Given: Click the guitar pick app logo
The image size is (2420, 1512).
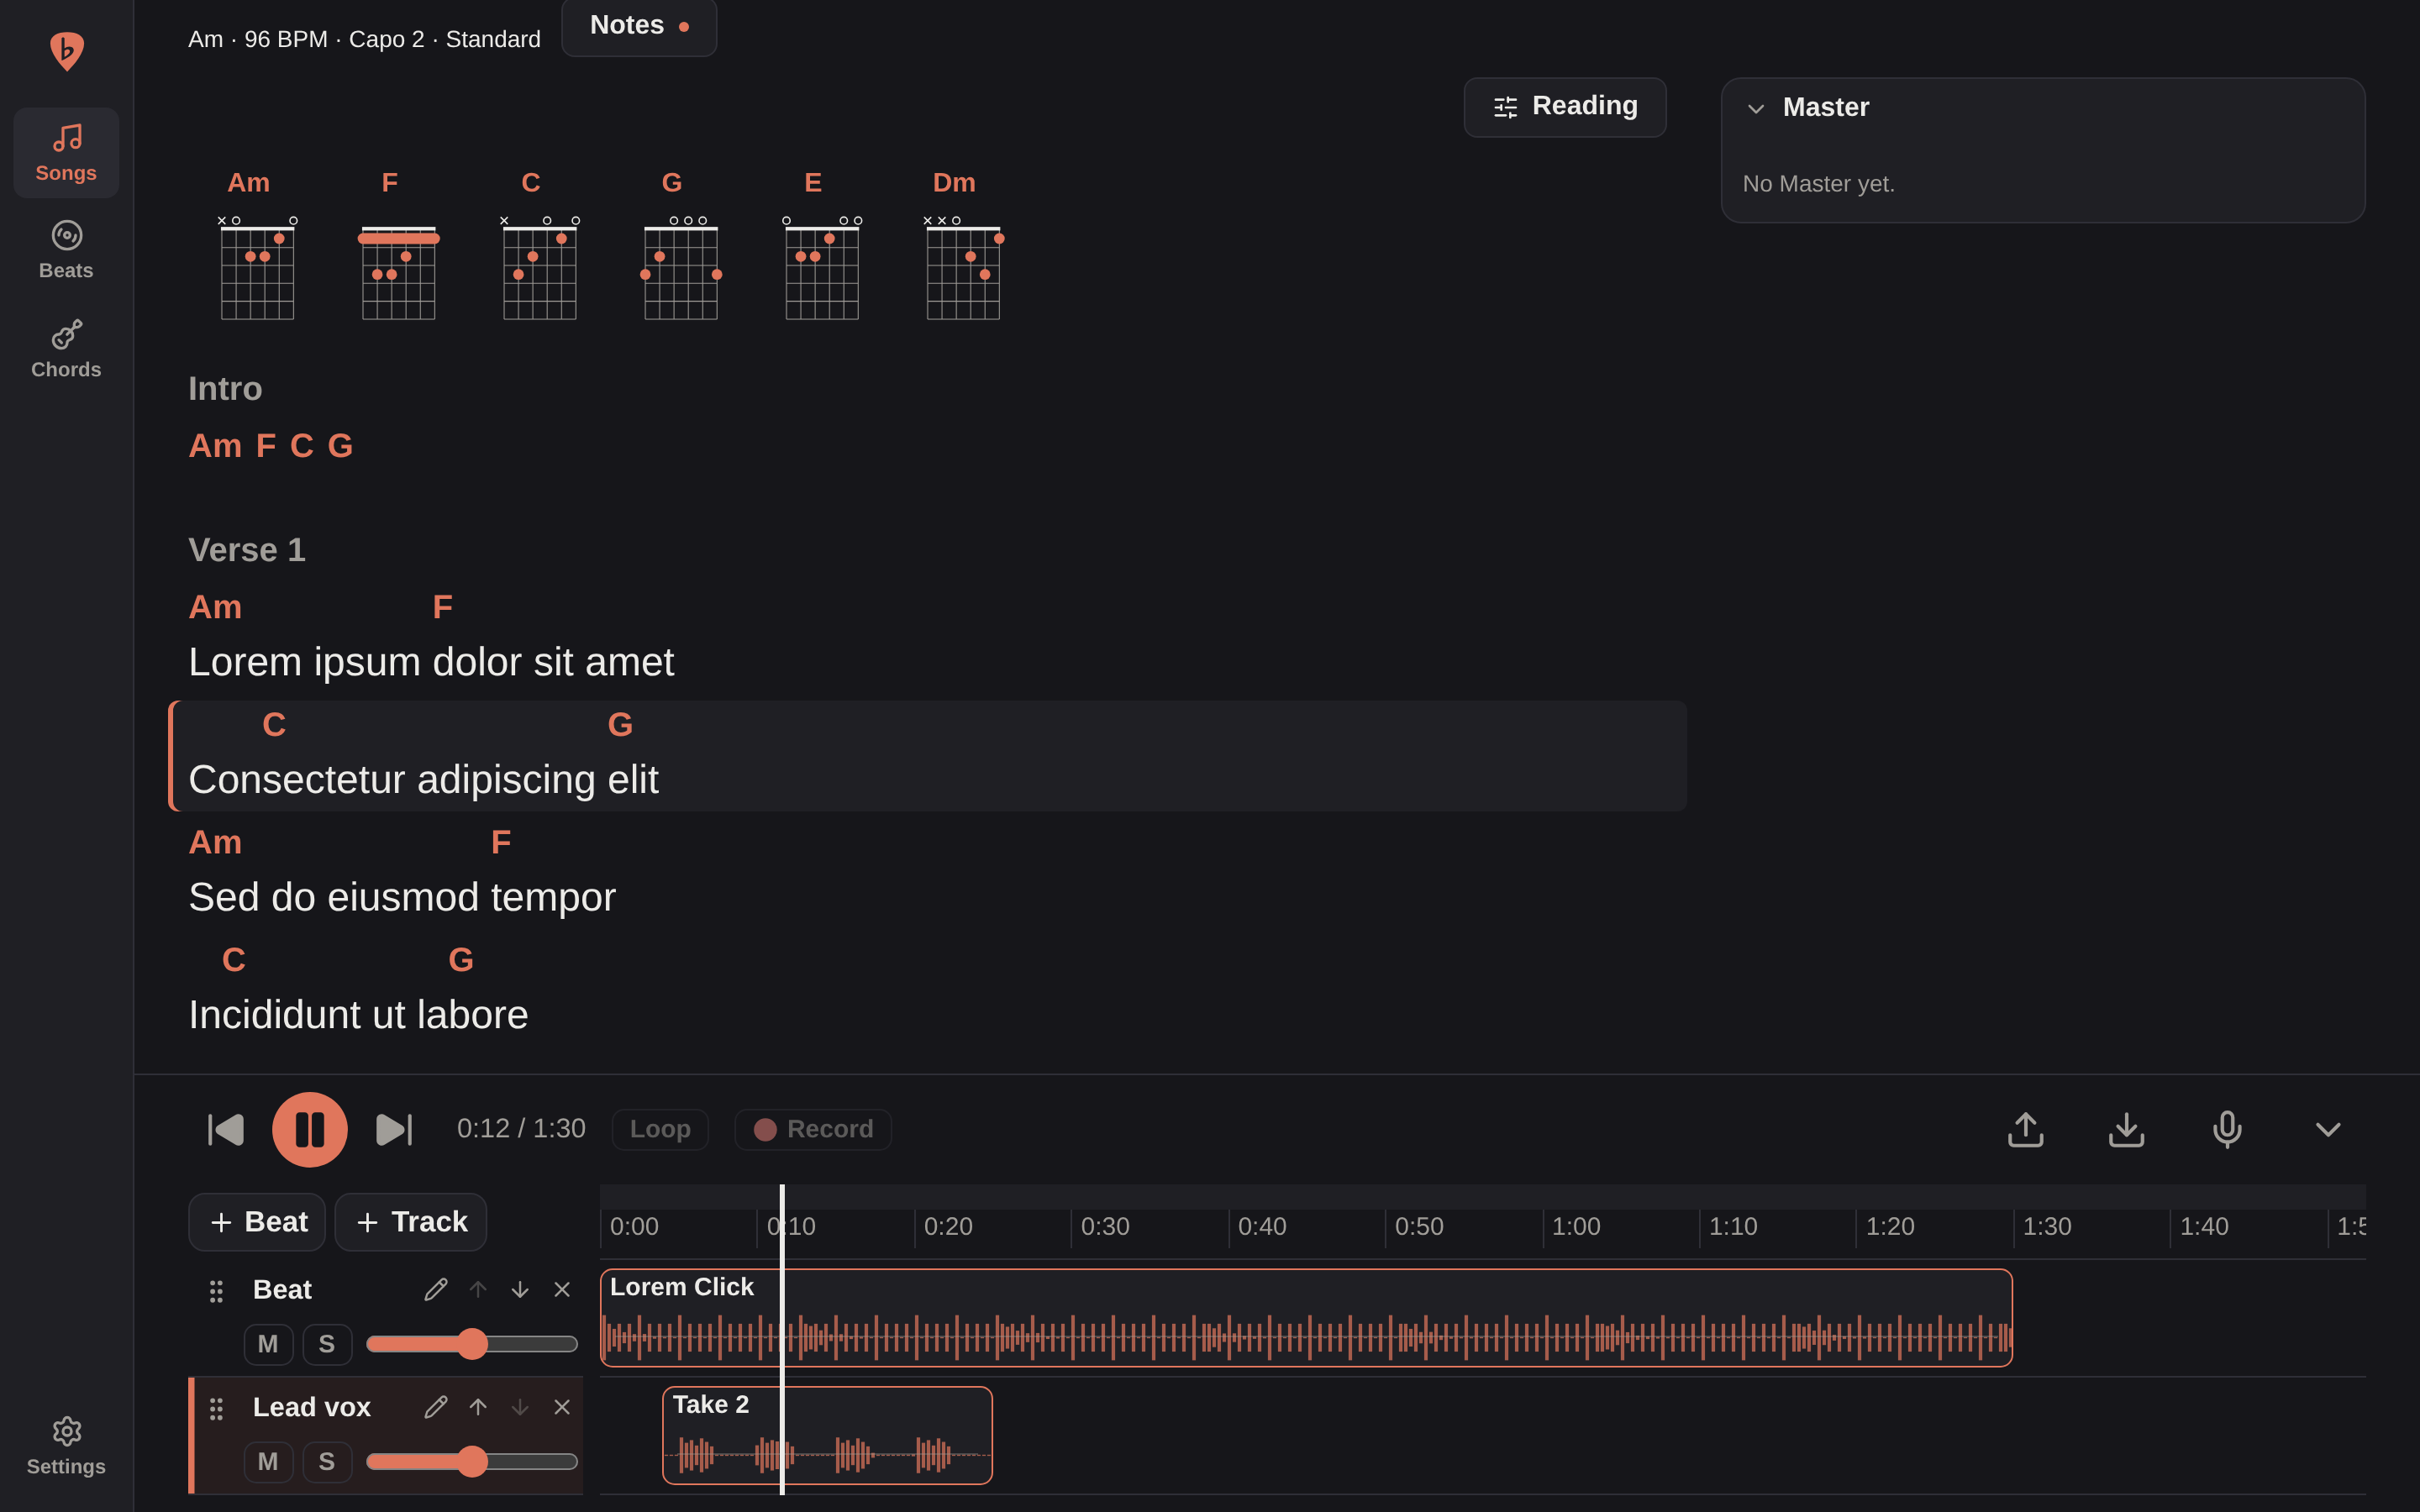Looking at the screenshot, I should point(66,51).
